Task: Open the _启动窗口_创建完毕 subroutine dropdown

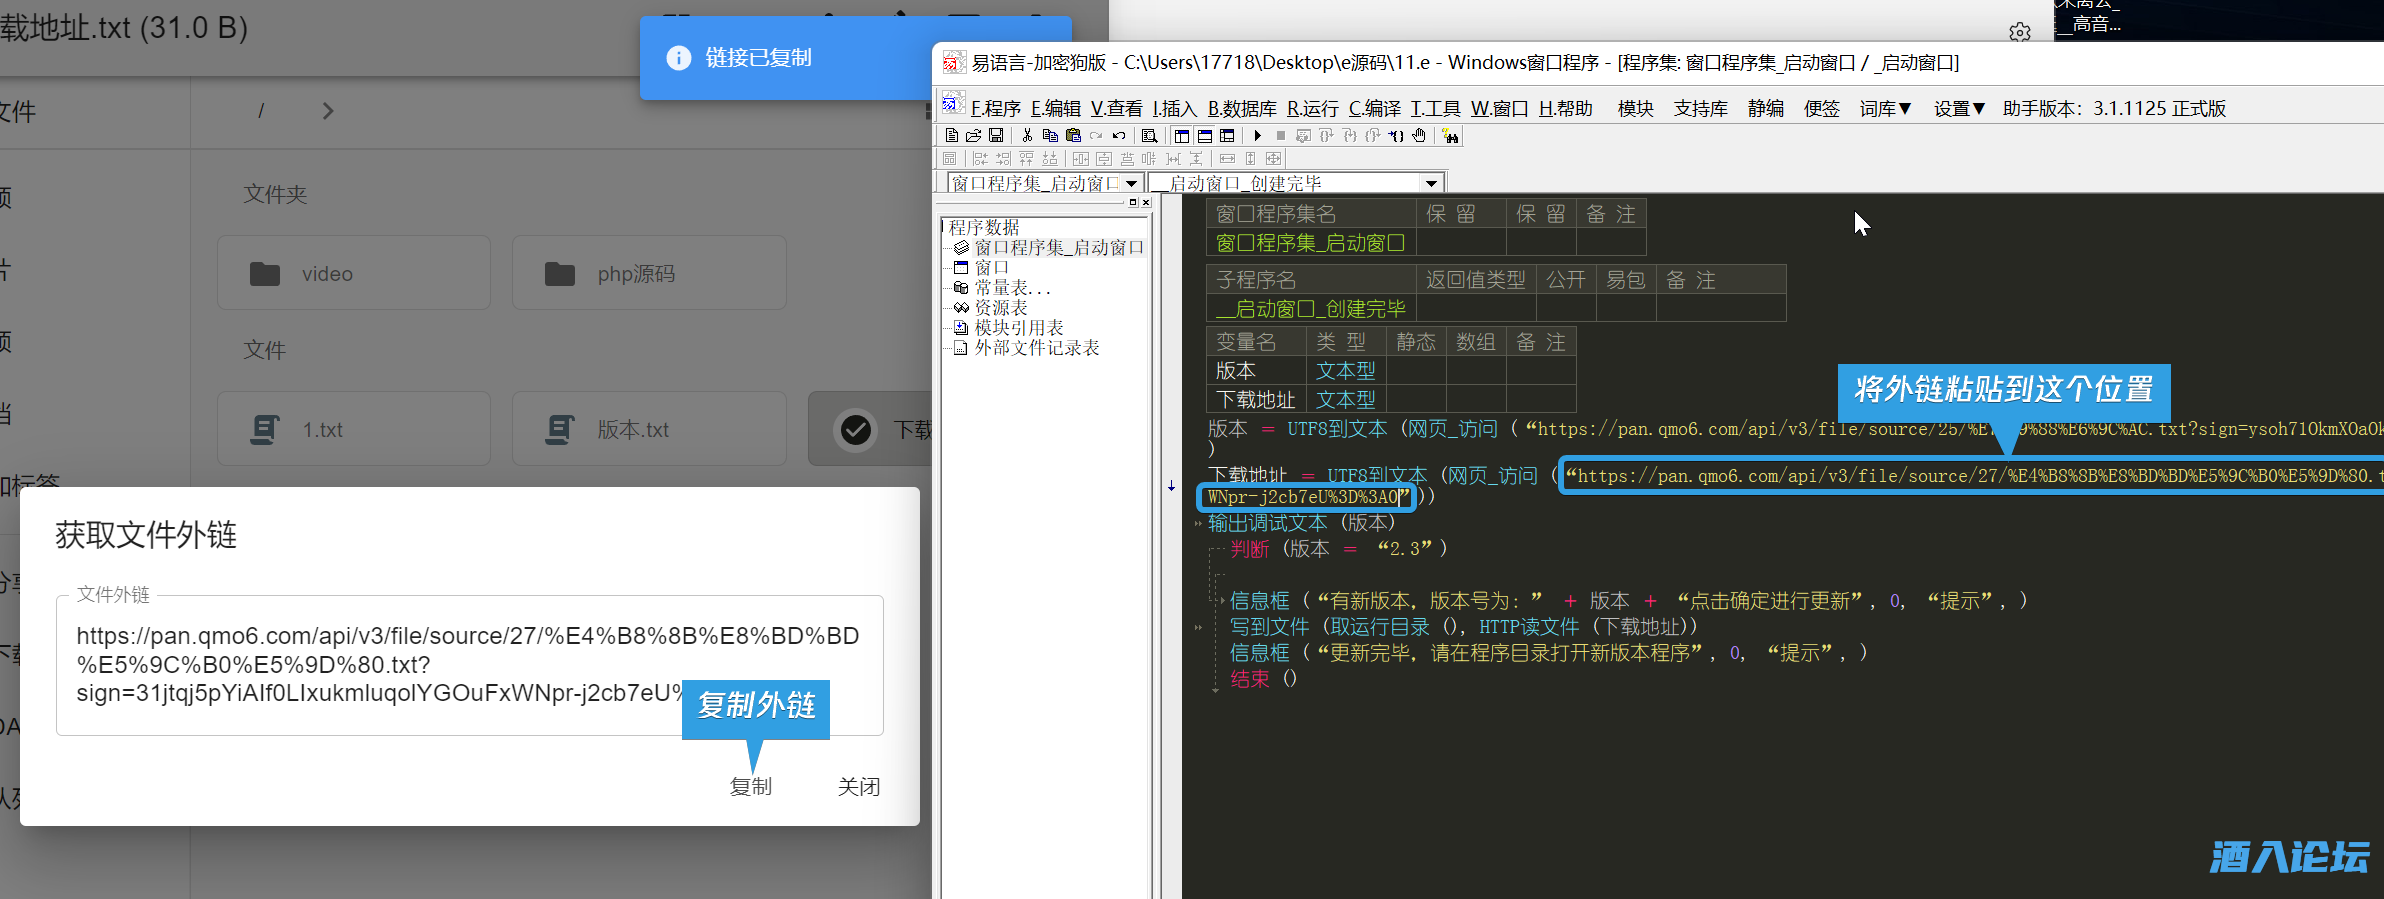Action: 1431,183
